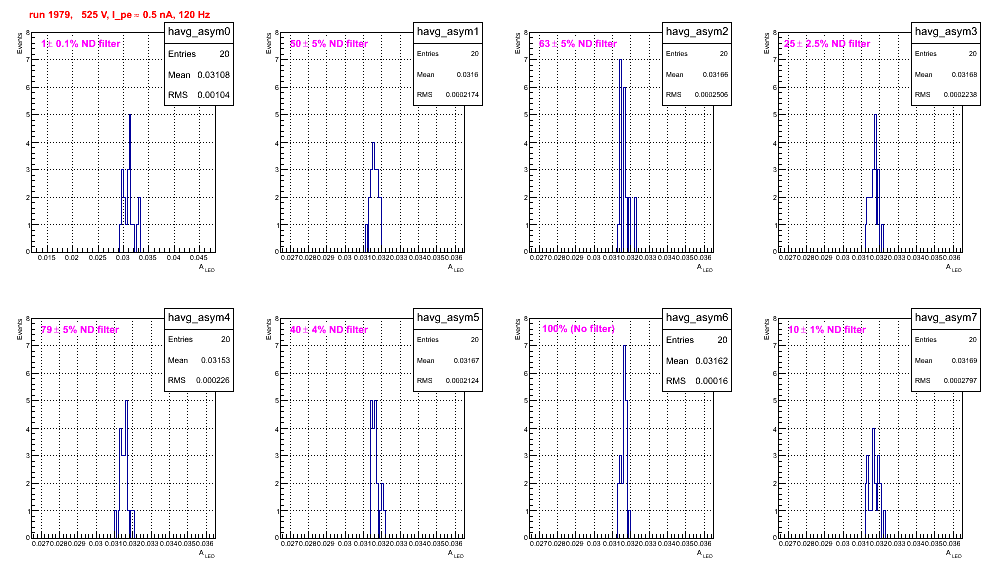Click the A_LED axis title under havg_asym7
Image resolution: width=996 pixels, height=572 pixels.
[954, 554]
